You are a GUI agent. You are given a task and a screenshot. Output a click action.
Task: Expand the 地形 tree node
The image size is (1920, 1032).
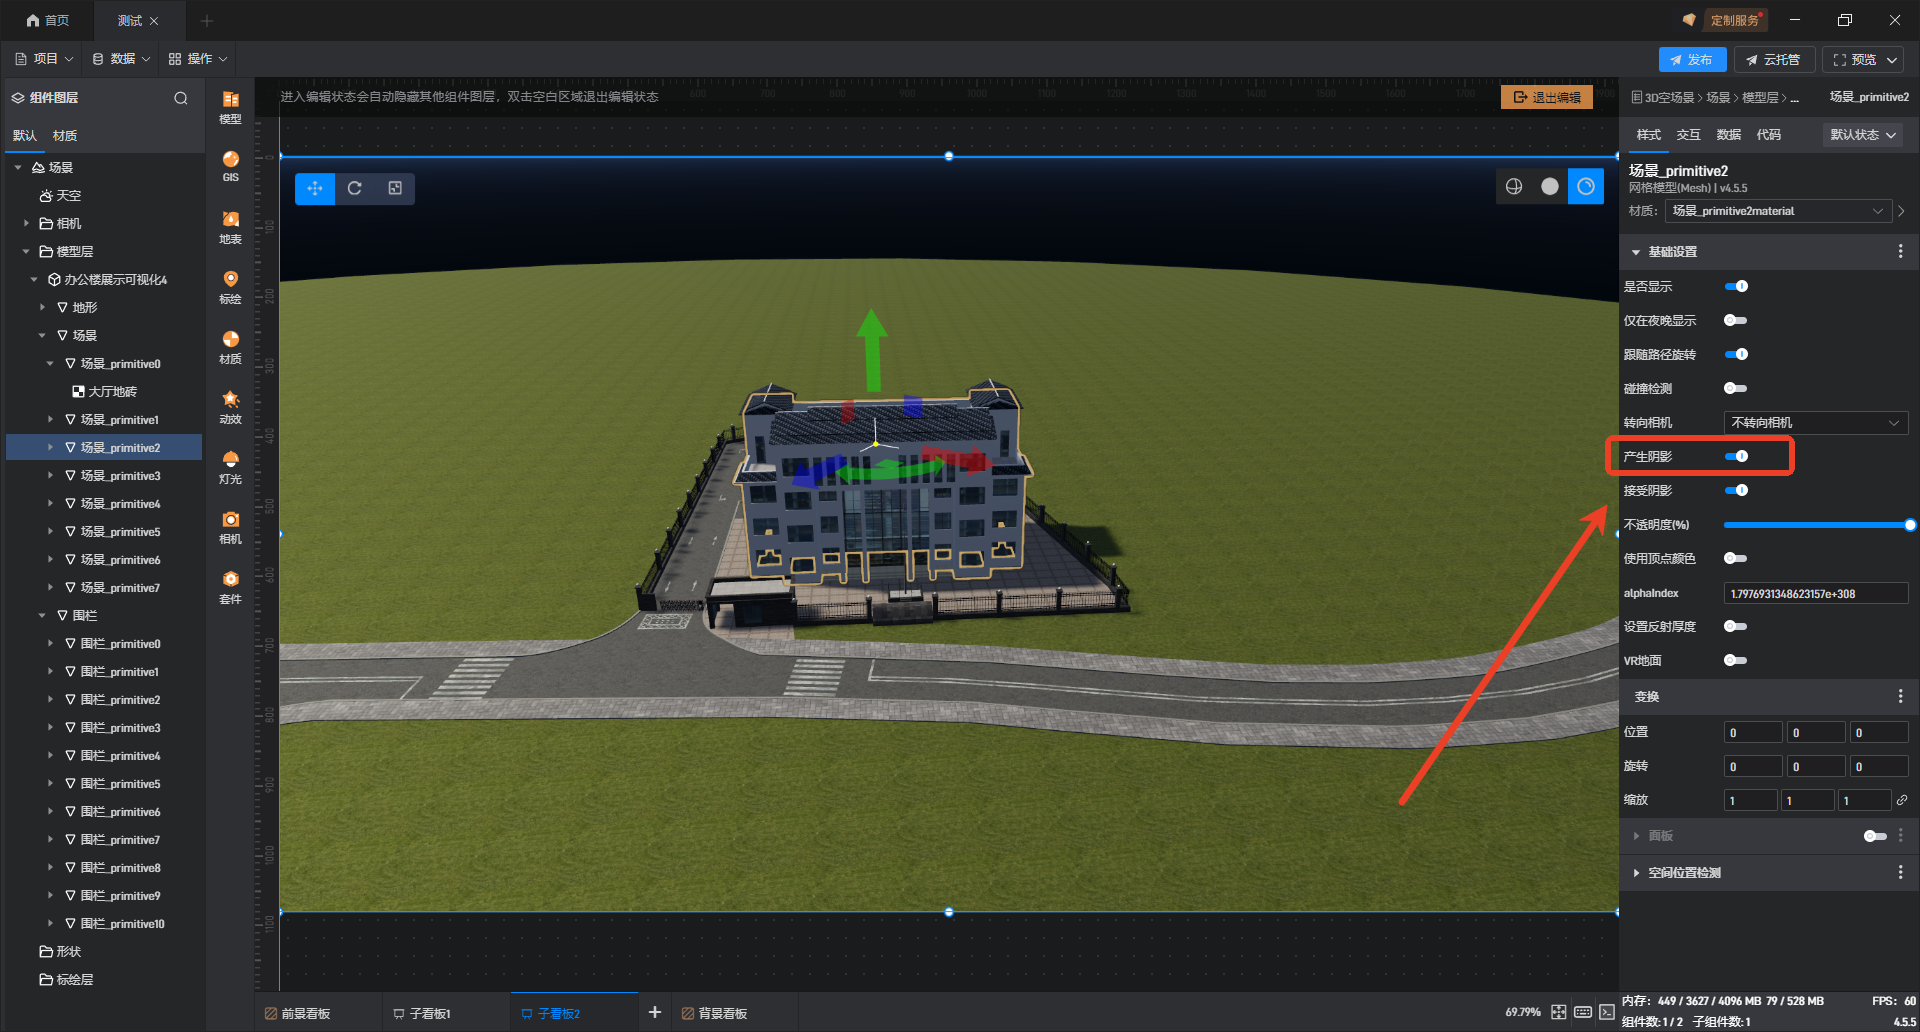pyautogui.click(x=42, y=307)
